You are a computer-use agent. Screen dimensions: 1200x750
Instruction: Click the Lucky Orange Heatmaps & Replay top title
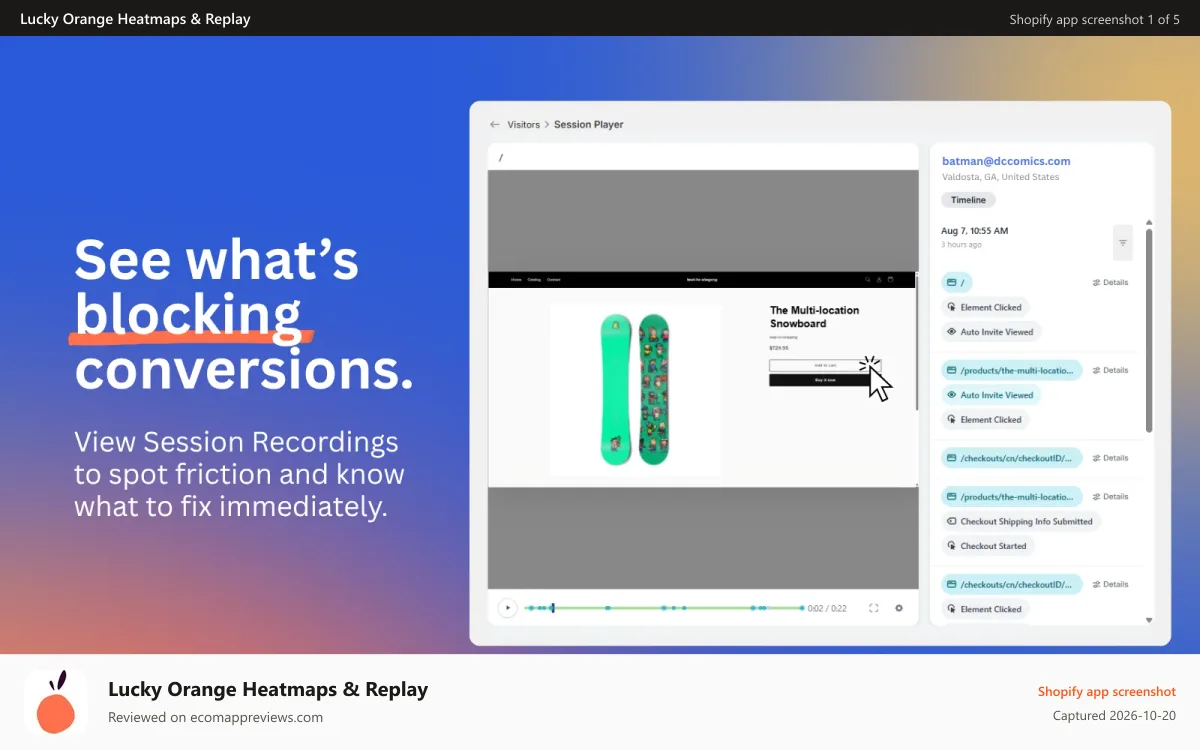coord(135,19)
